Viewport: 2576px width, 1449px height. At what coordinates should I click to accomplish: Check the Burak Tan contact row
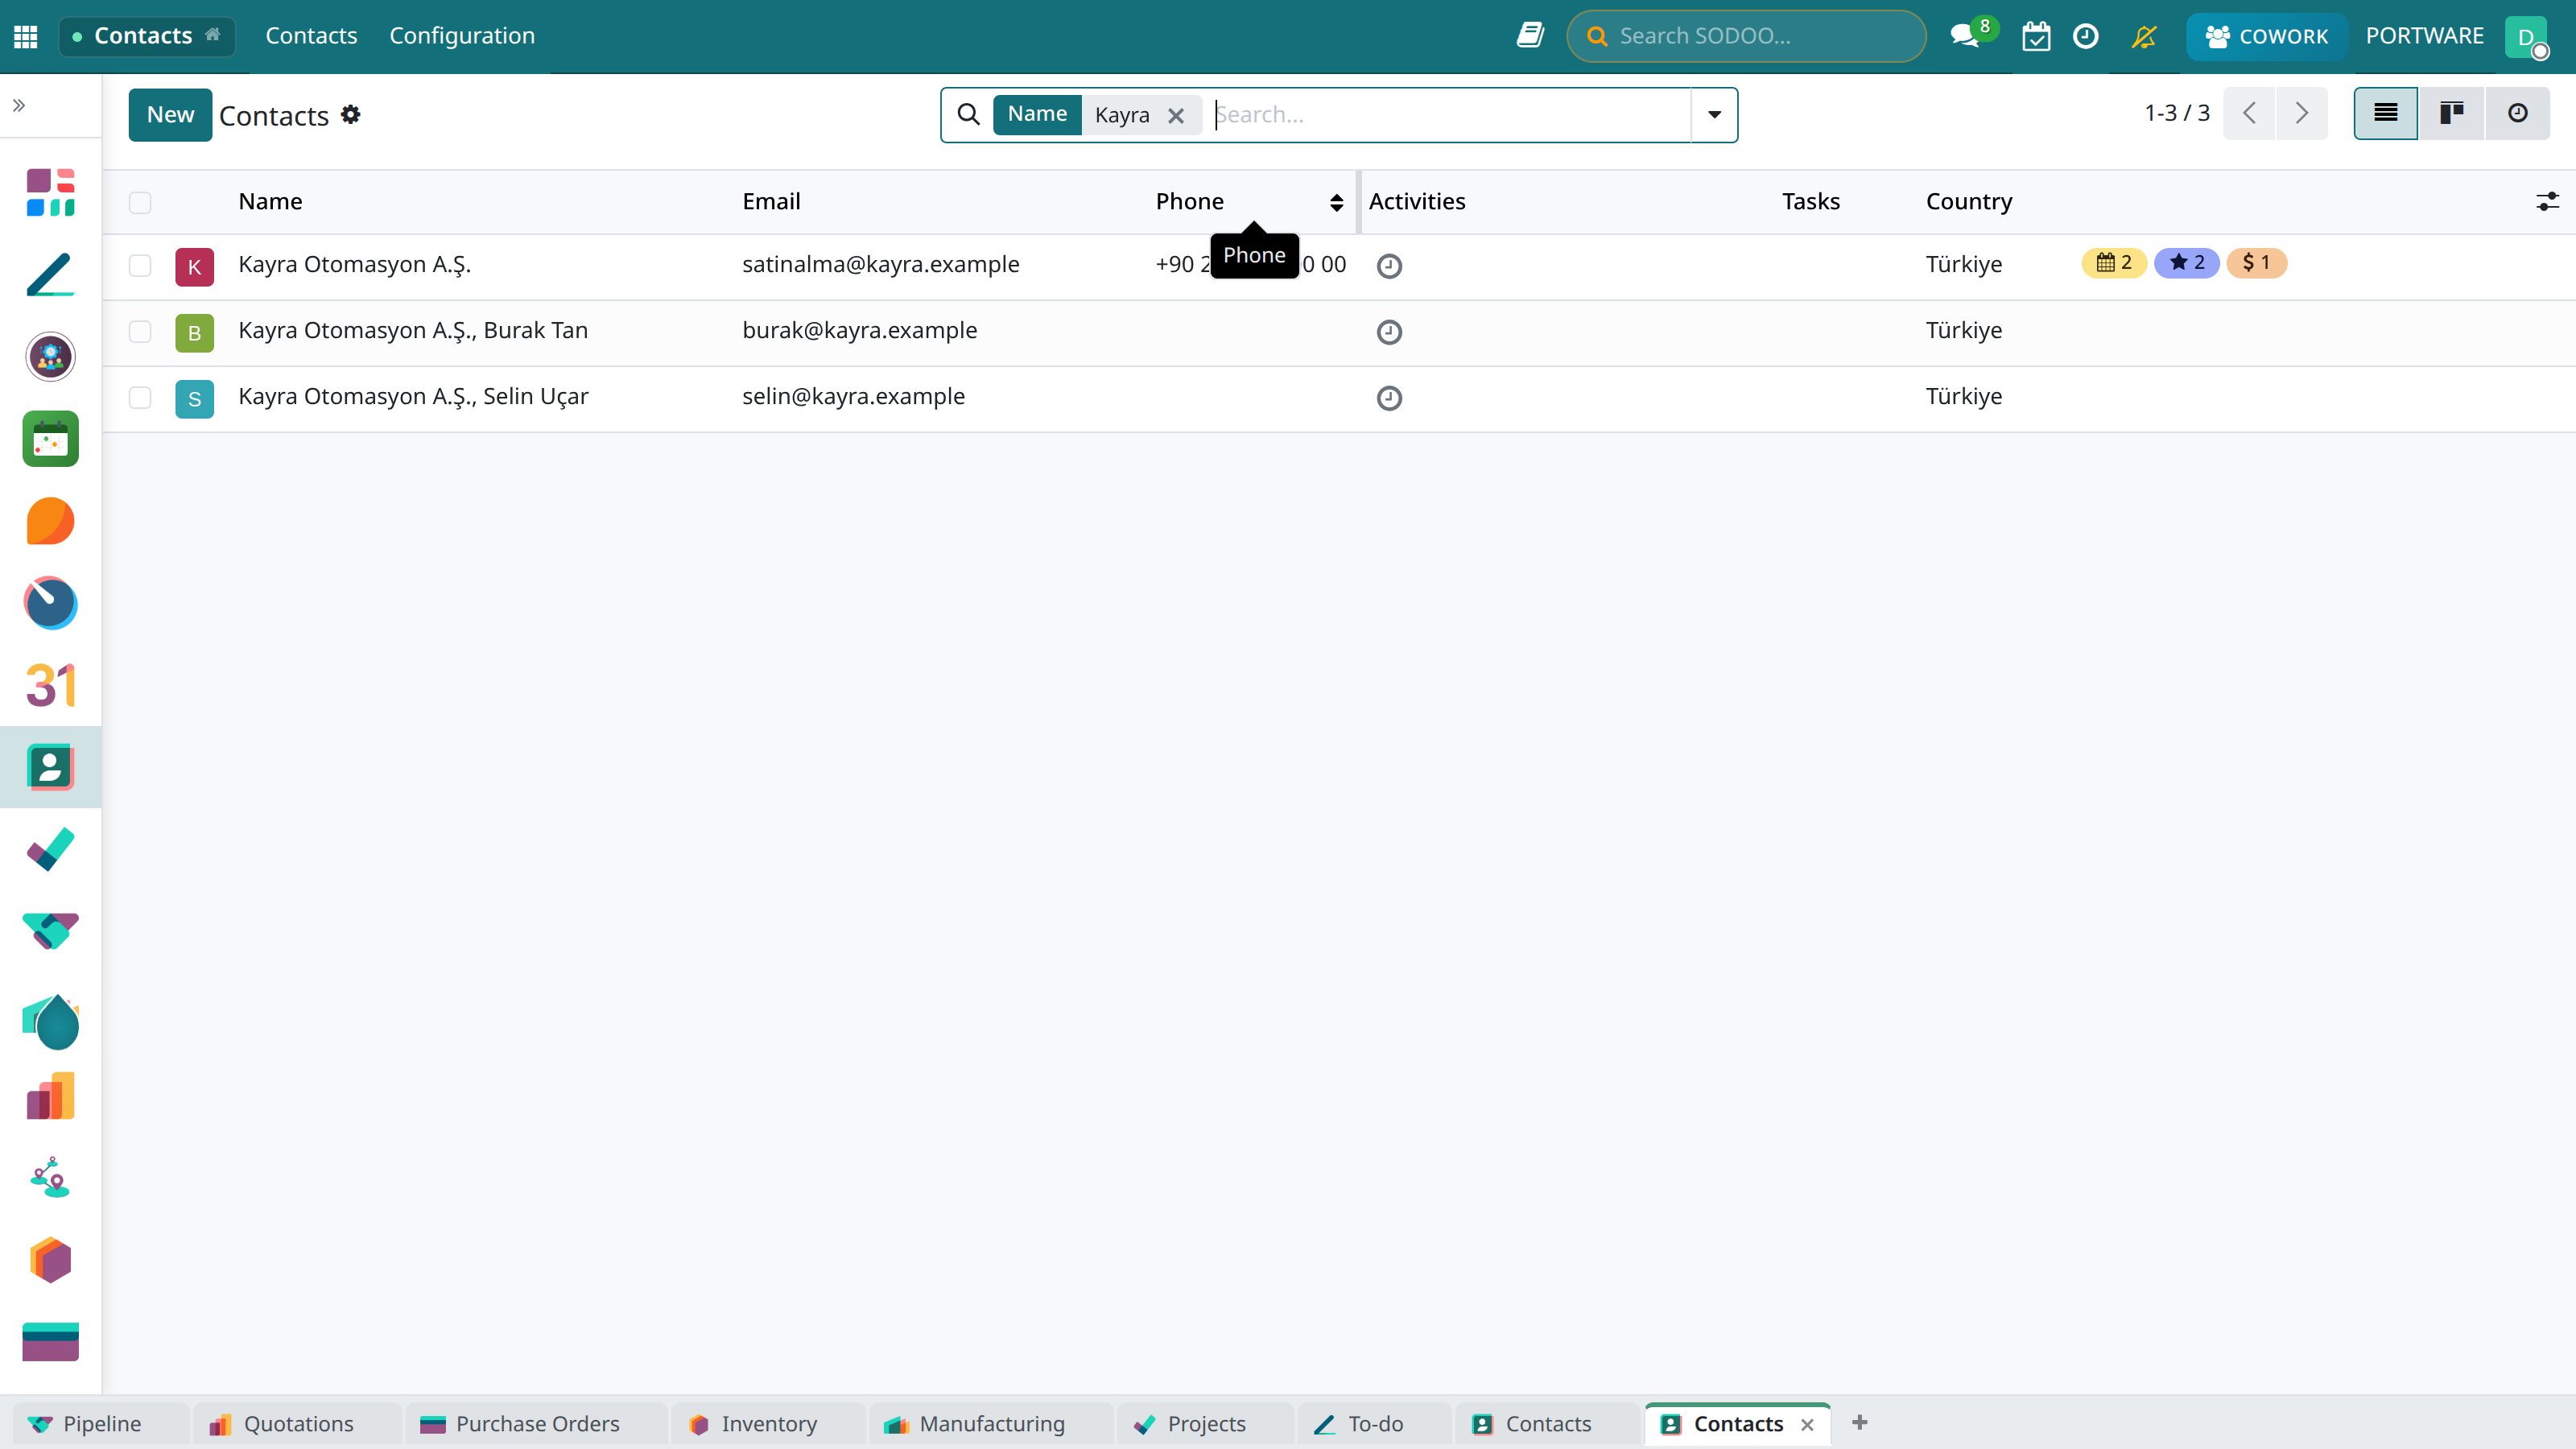pos(140,331)
